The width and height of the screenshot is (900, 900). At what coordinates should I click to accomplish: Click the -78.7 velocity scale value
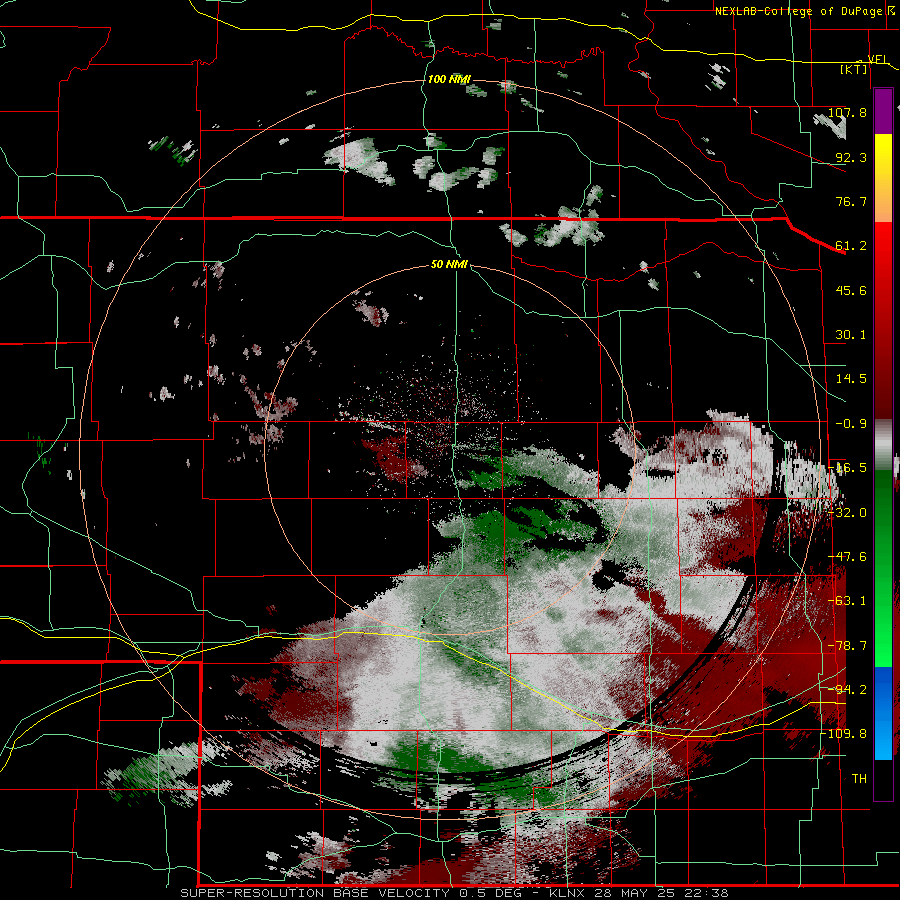[847, 646]
